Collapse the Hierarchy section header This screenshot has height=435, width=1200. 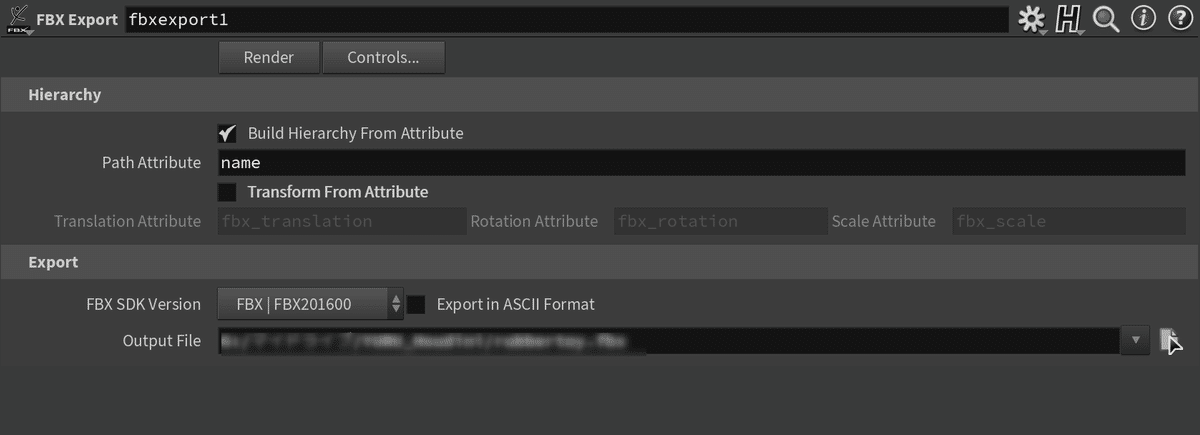click(x=600, y=95)
